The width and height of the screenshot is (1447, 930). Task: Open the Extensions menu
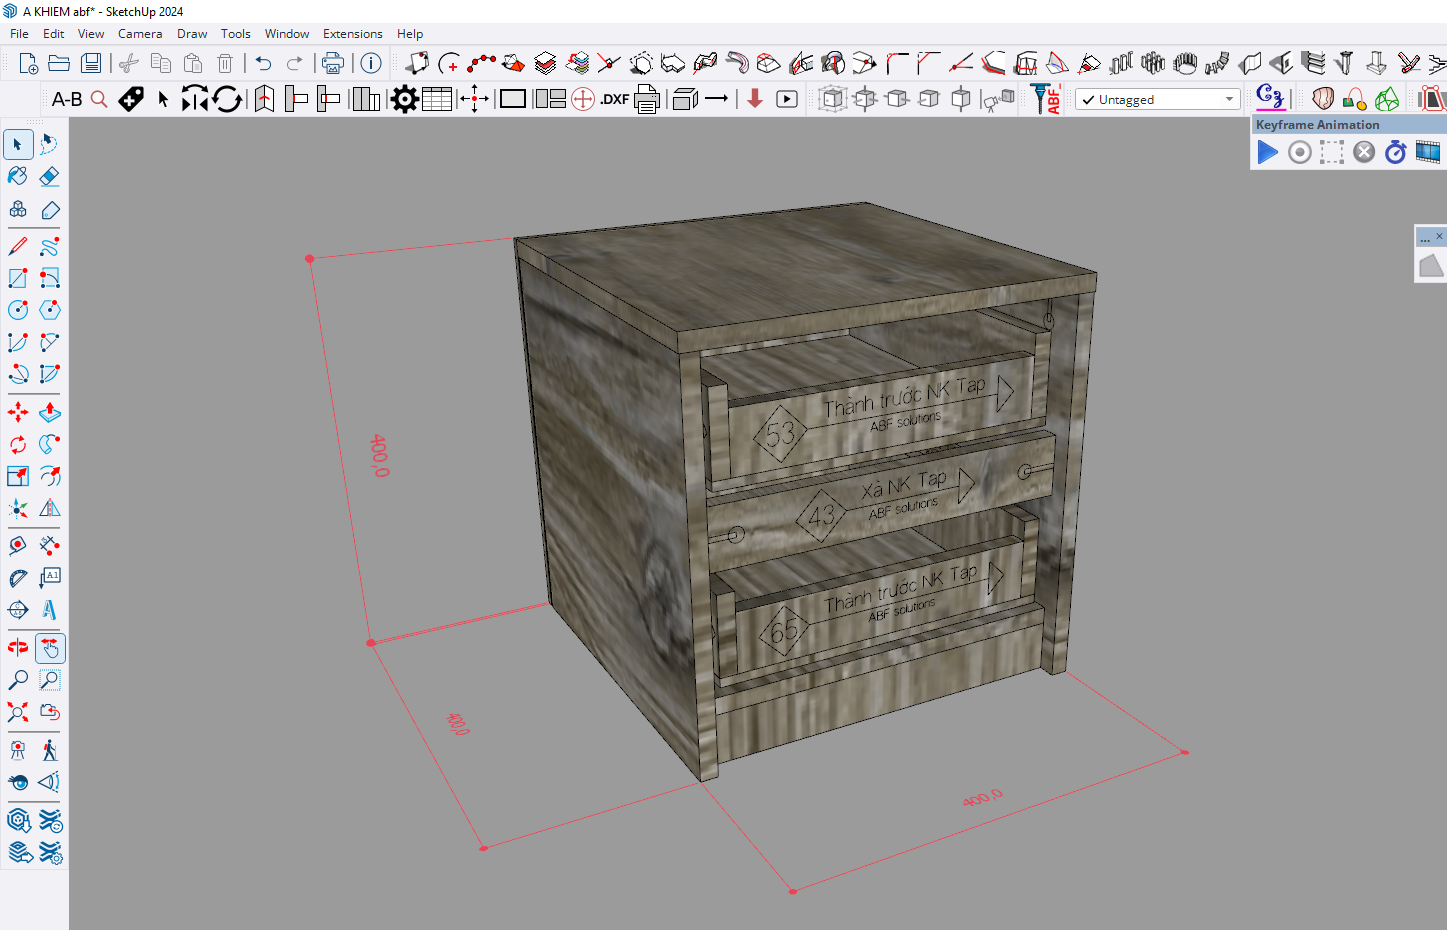tap(352, 34)
